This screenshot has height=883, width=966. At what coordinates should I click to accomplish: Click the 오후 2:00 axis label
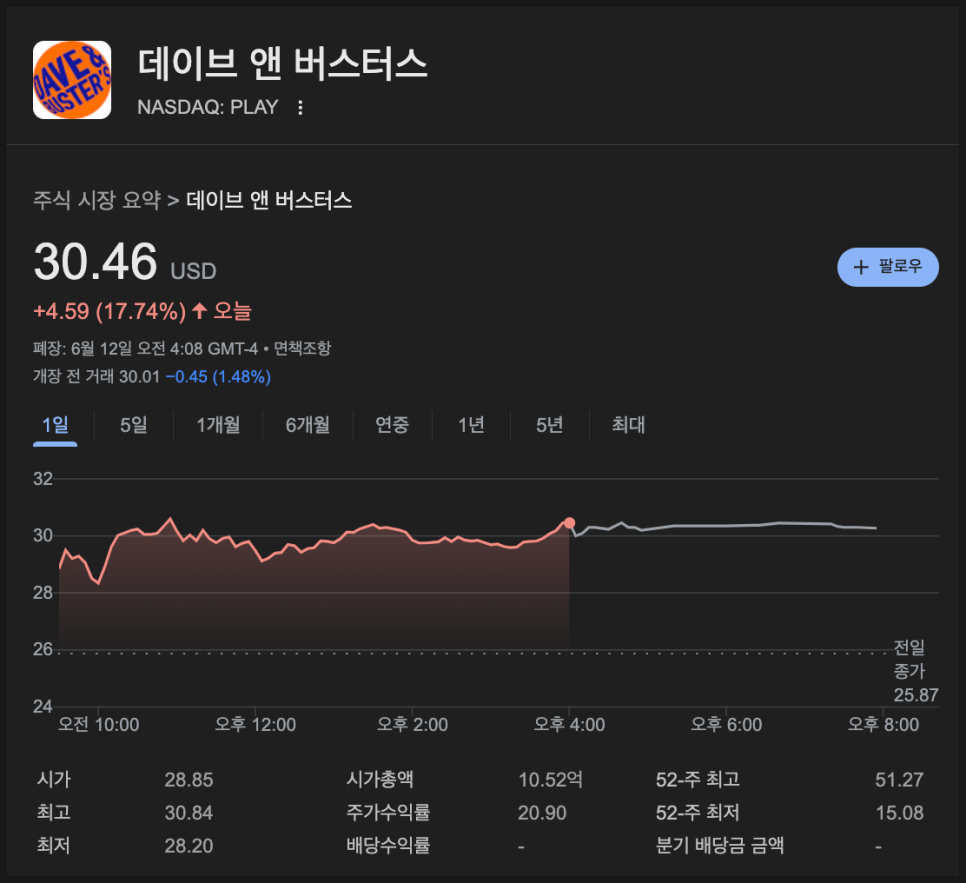click(413, 725)
